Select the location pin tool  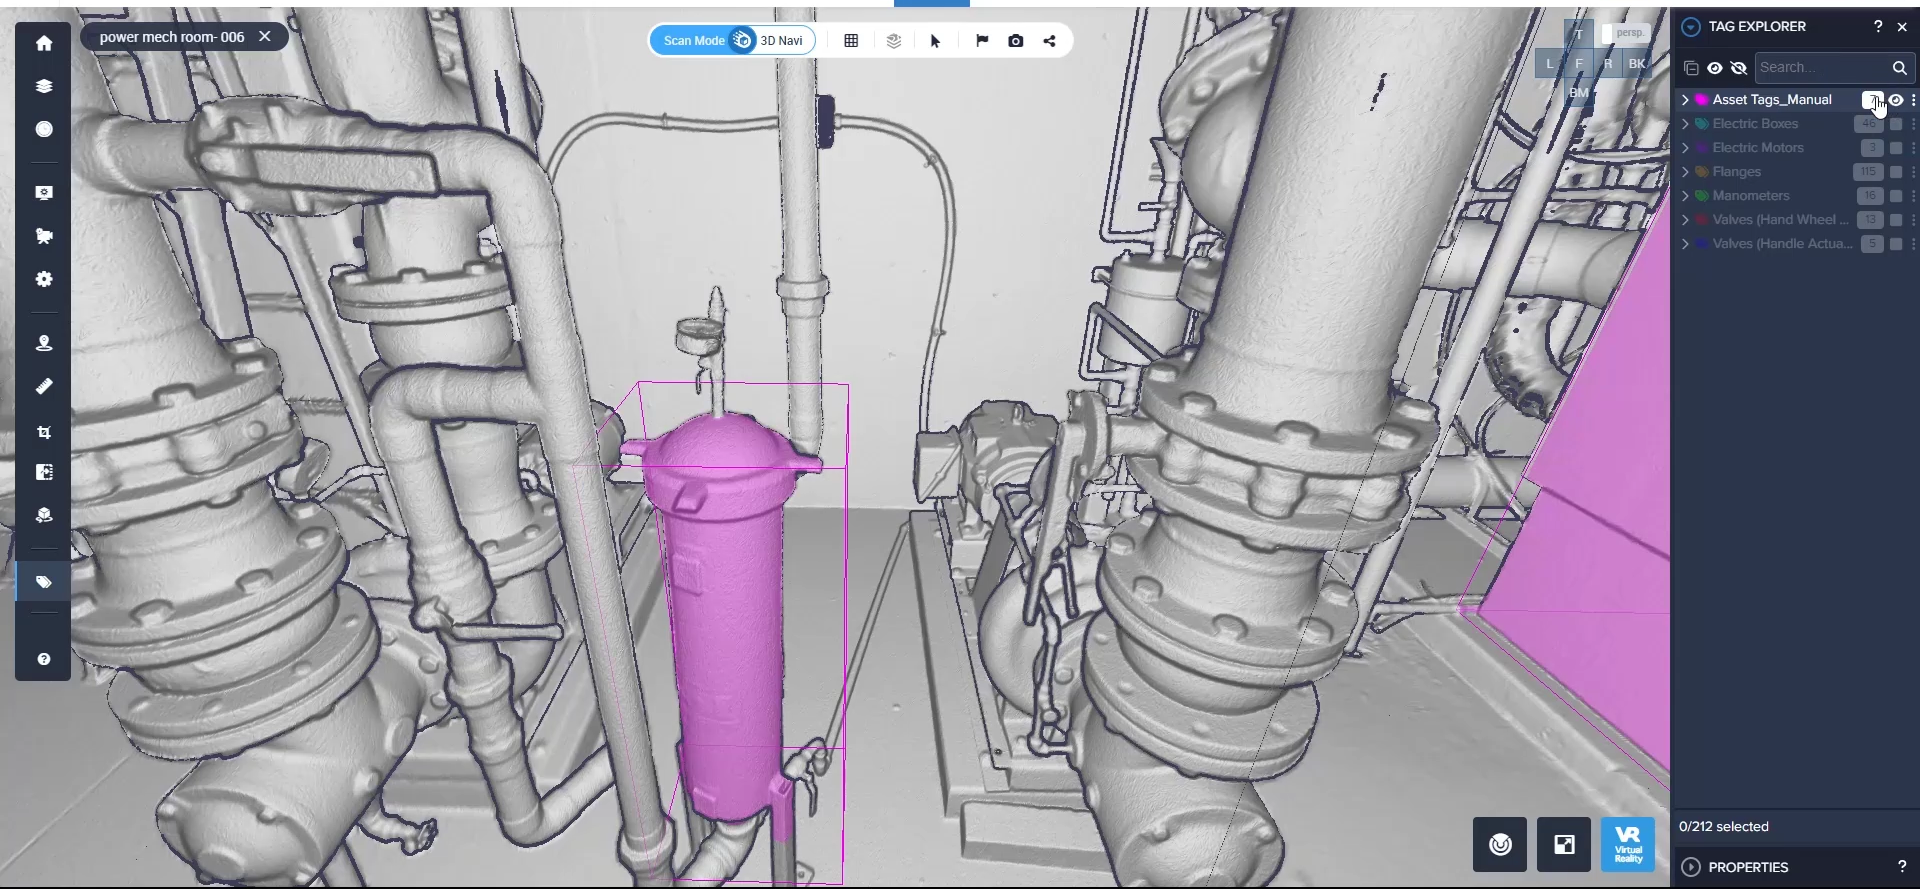(x=44, y=343)
